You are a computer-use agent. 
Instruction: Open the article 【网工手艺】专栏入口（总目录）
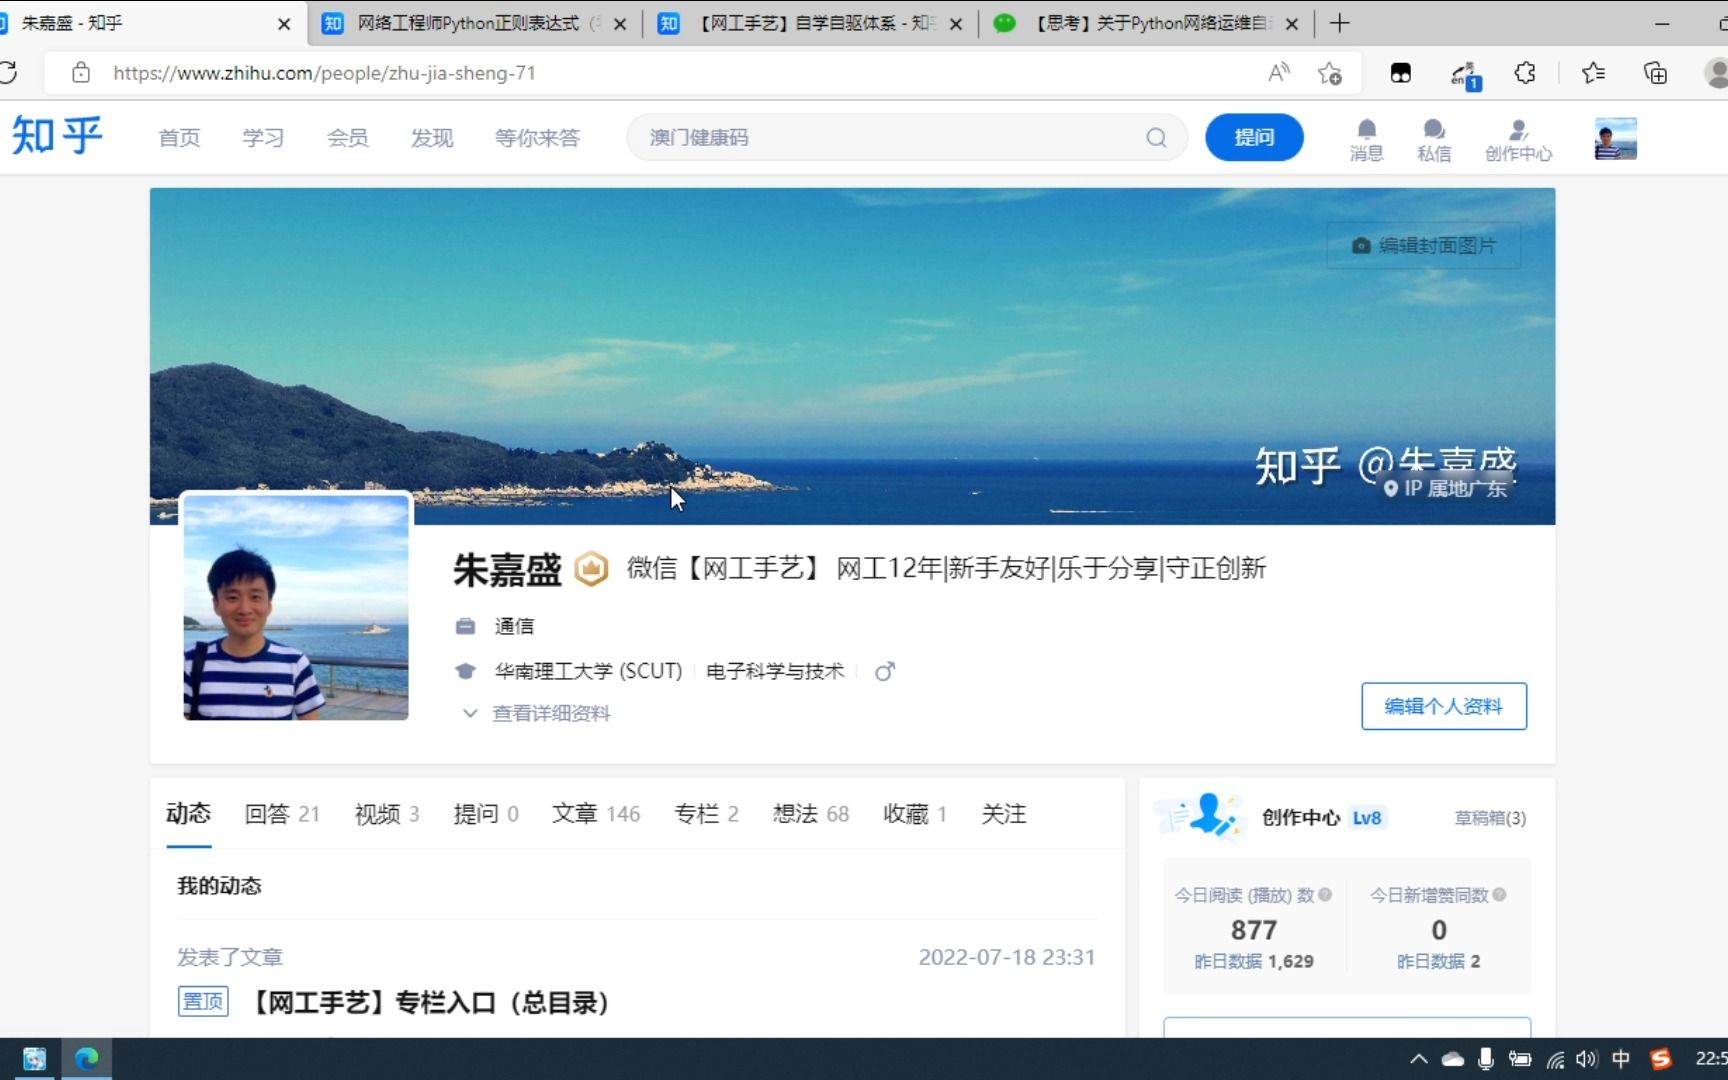click(430, 1003)
